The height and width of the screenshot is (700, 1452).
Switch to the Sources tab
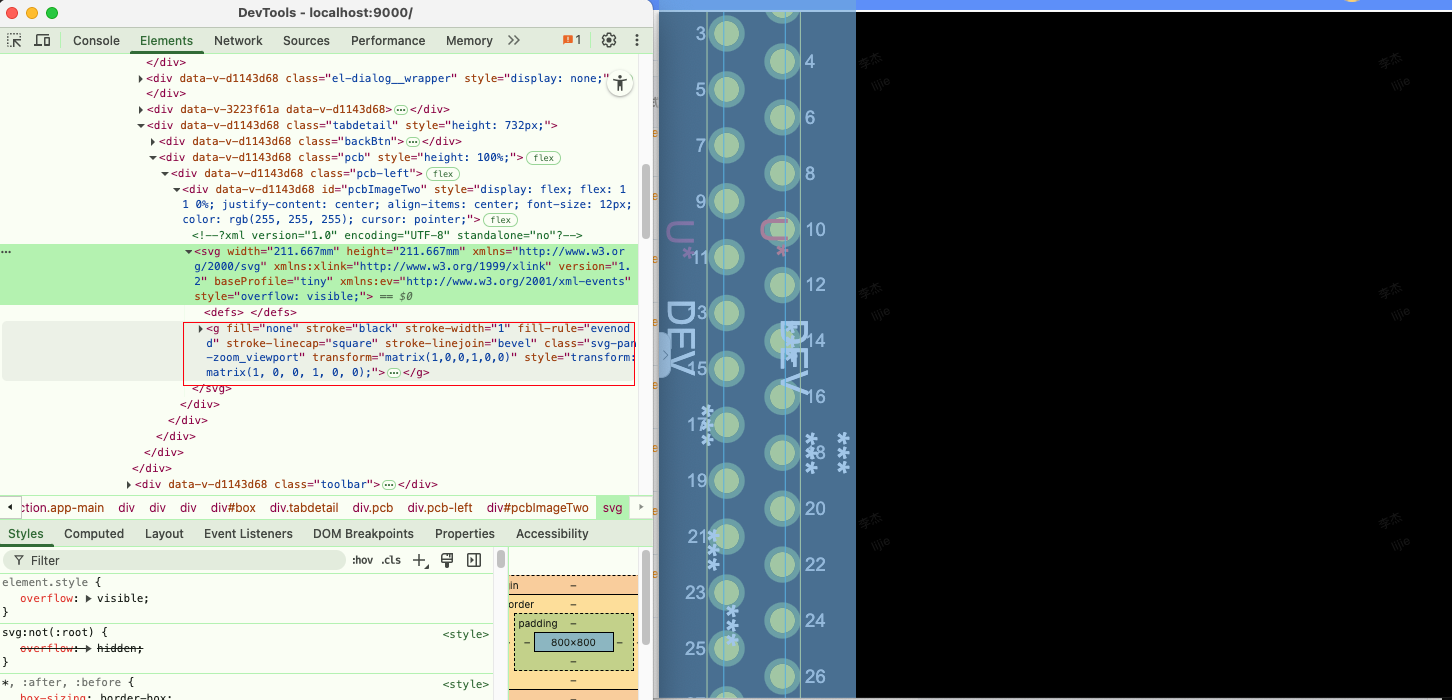click(306, 40)
